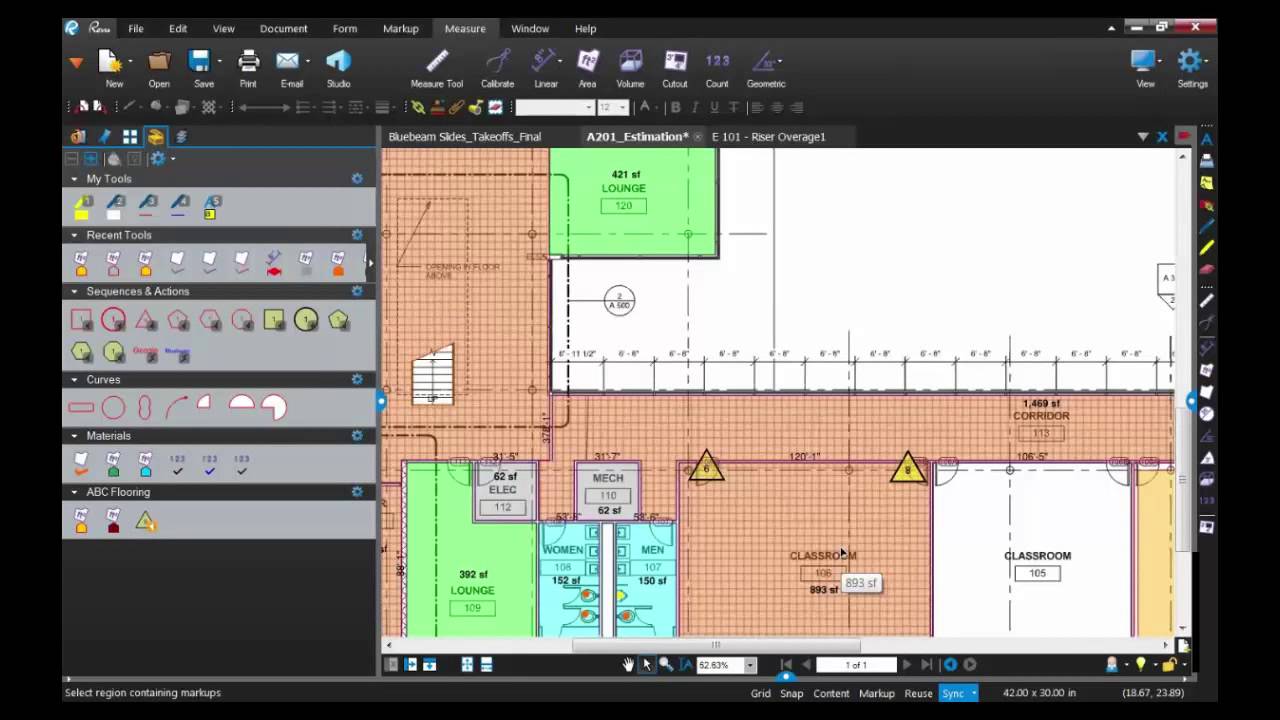This screenshot has width=1280, height=720.
Task: Toggle the Grid status option
Action: pyautogui.click(x=761, y=693)
